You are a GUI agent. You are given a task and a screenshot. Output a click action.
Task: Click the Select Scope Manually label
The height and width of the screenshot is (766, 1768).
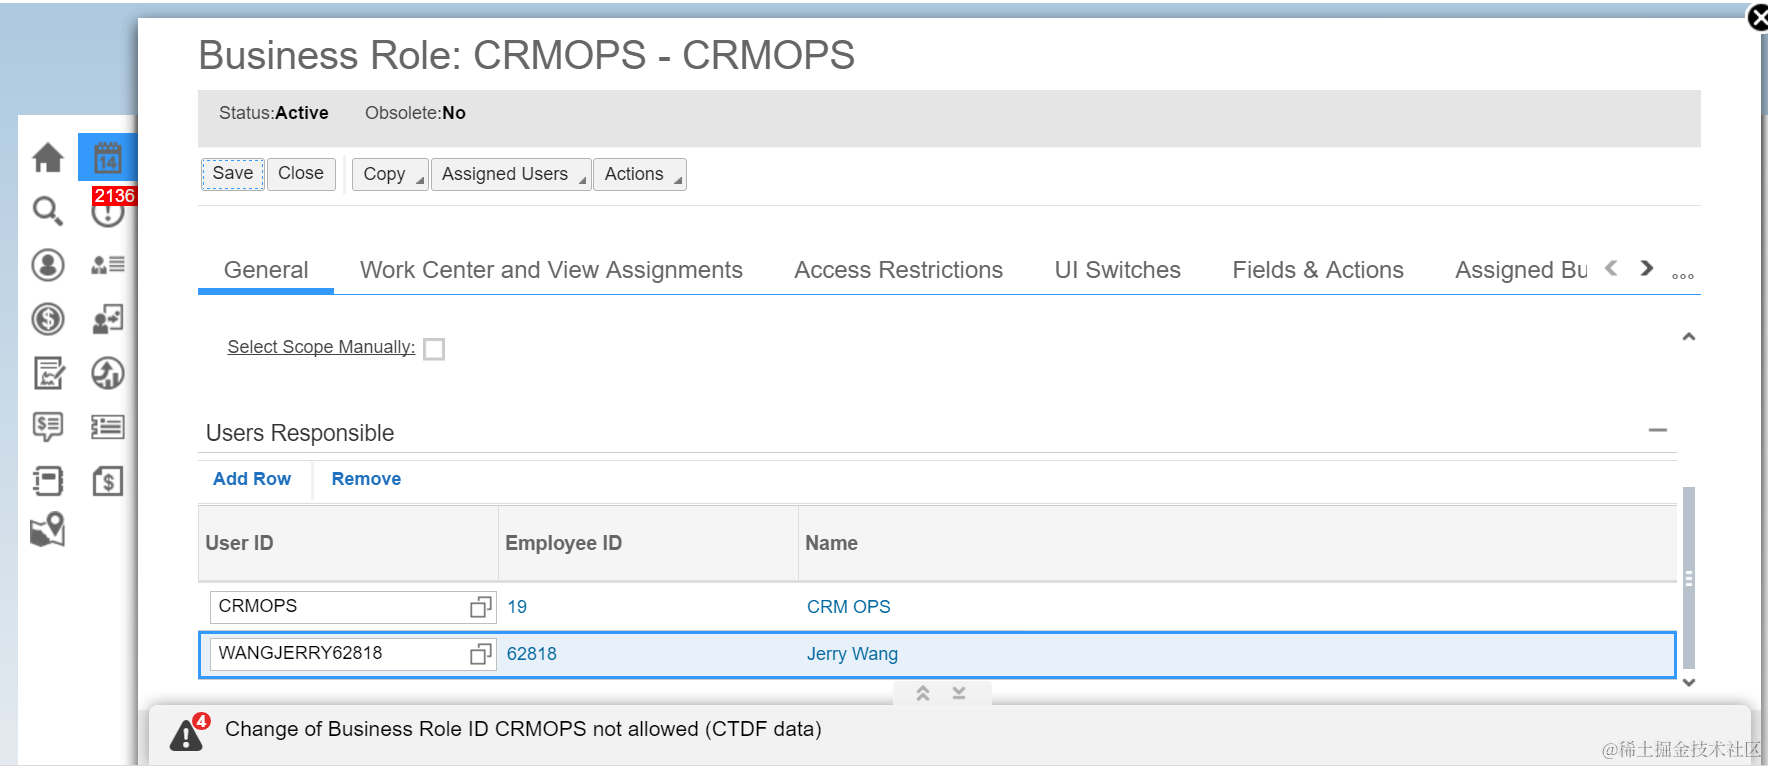321,347
